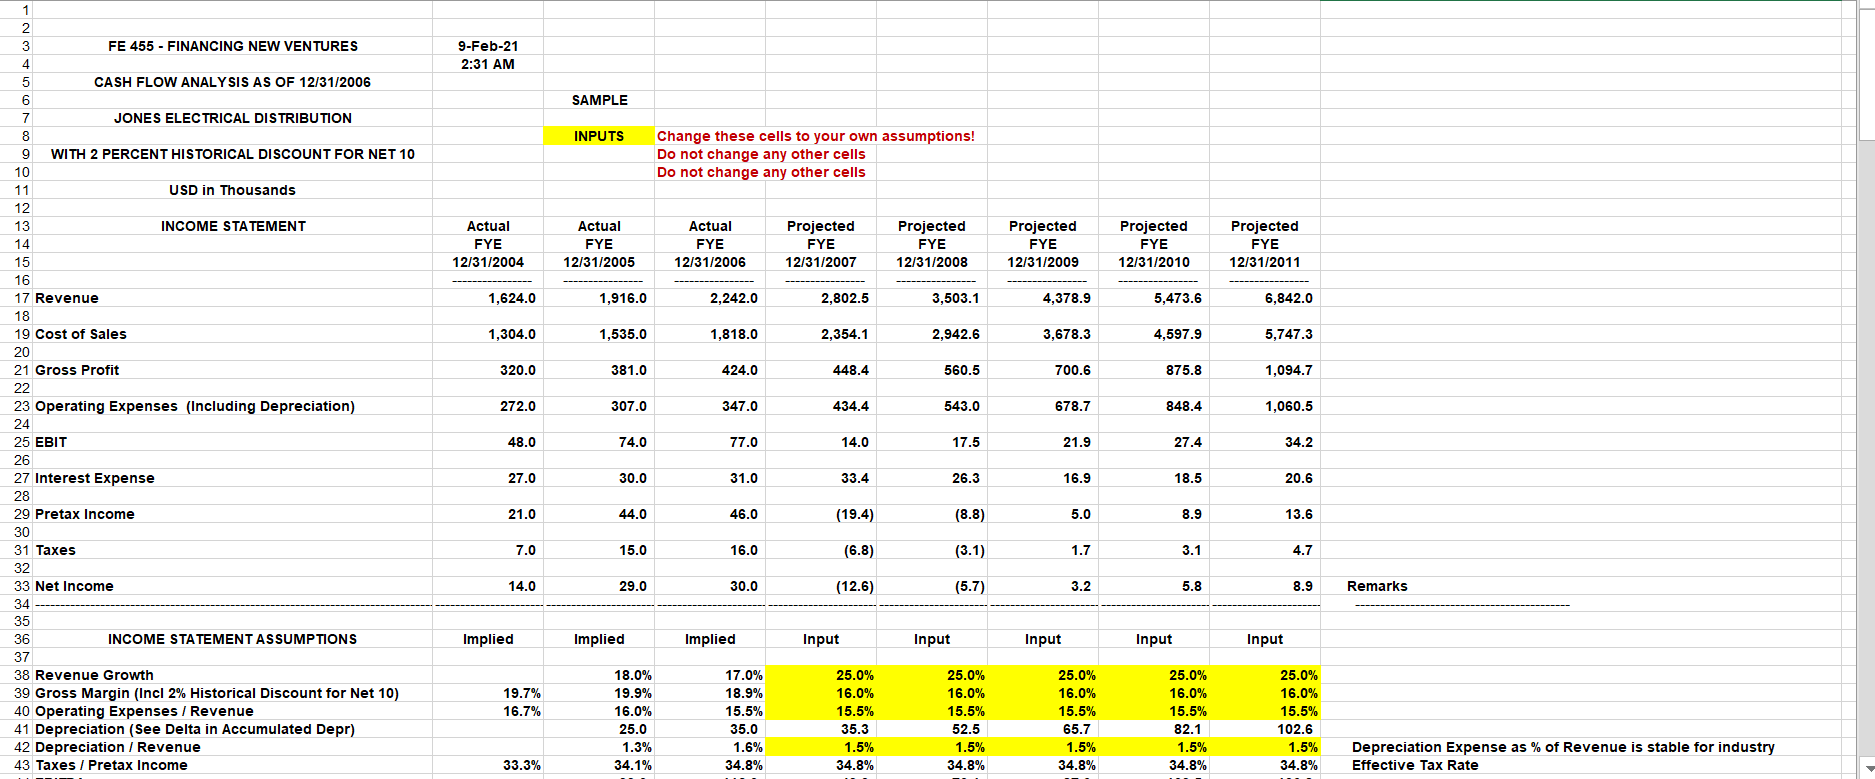Select Pretax Income value (19.4)
Viewport: 1875px width, 779px height.
[x=855, y=514]
